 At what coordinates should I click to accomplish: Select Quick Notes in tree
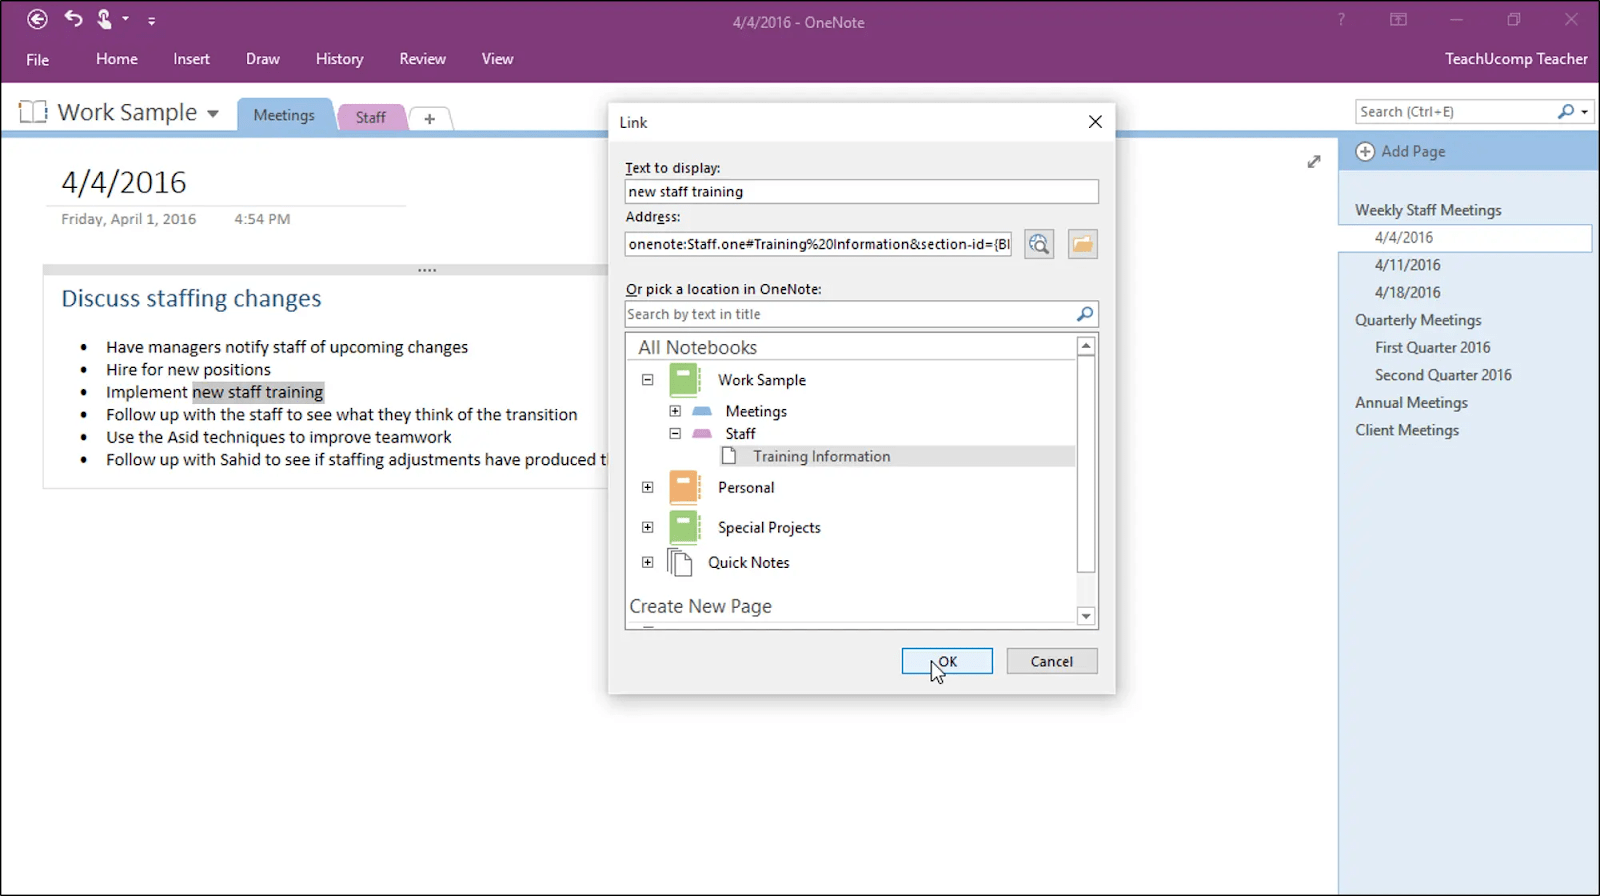(x=748, y=562)
